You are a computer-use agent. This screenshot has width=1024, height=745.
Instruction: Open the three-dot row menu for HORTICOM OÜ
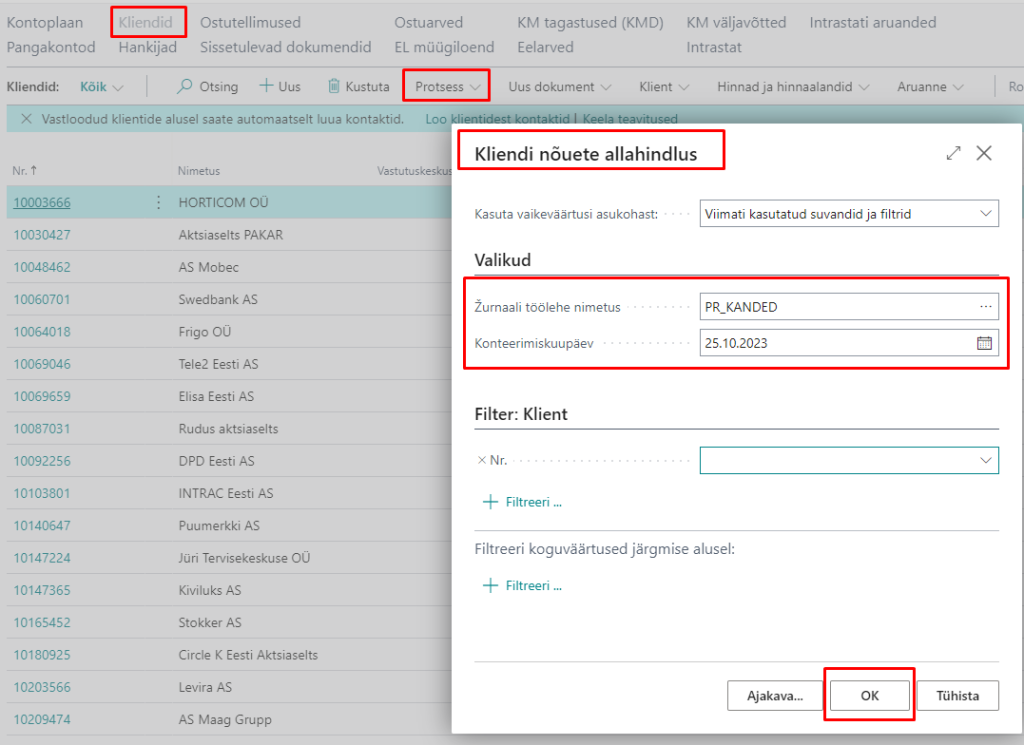coord(158,203)
